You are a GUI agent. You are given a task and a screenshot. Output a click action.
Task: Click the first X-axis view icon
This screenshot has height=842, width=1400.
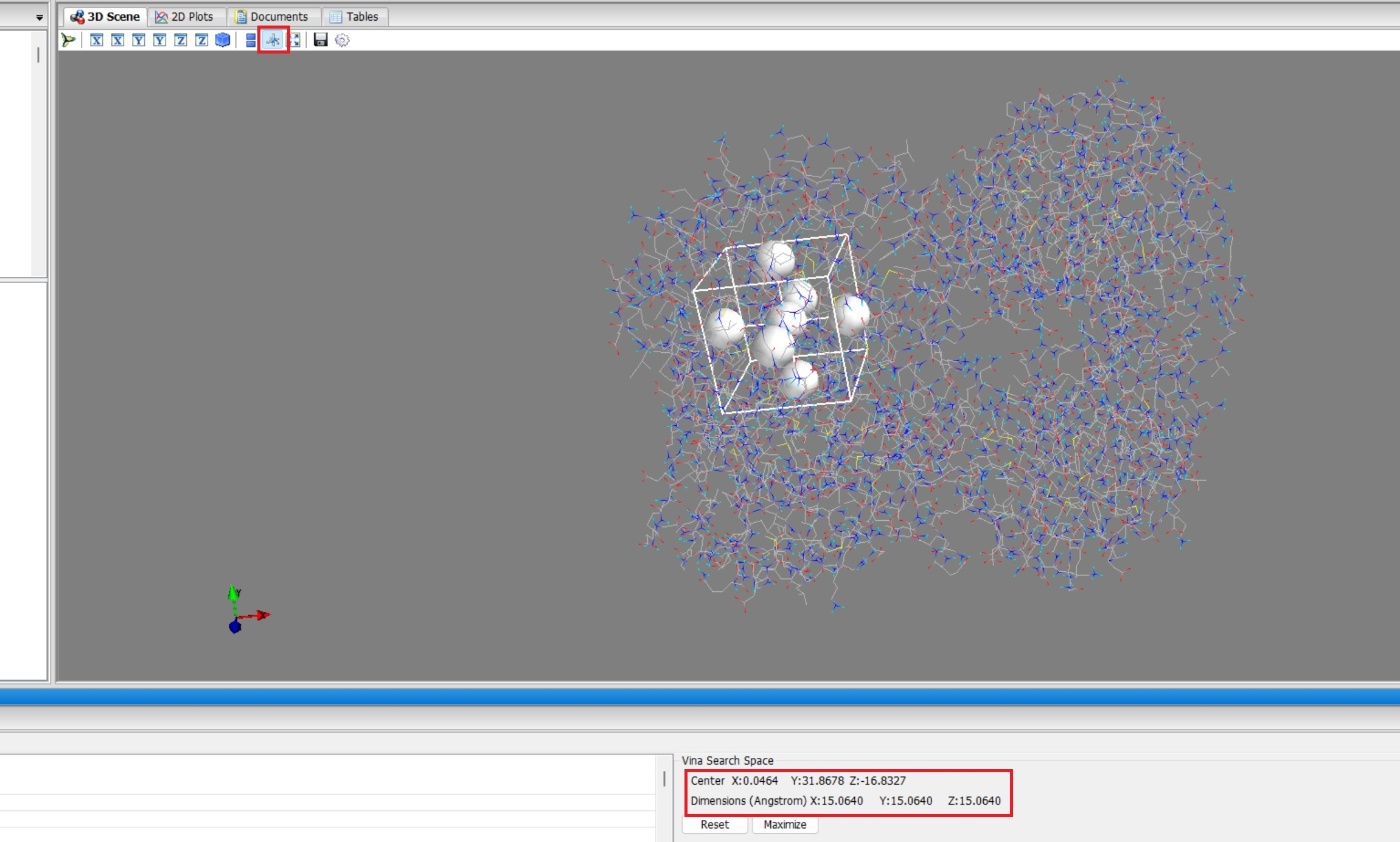(97, 40)
